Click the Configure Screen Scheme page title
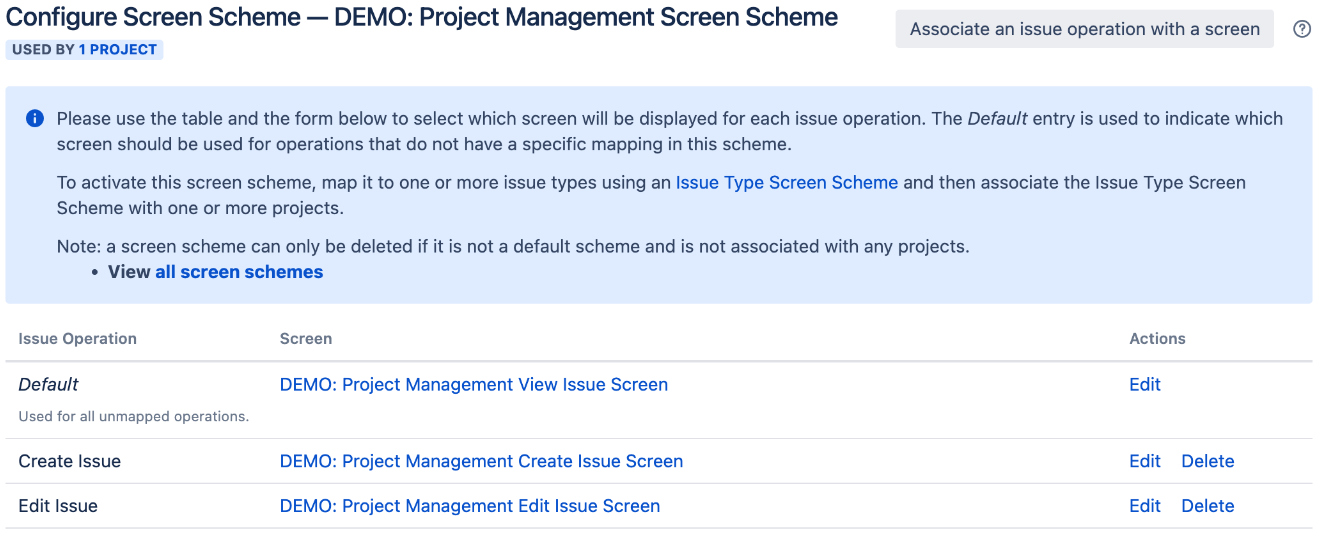The width and height of the screenshot is (1318, 534). click(422, 17)
